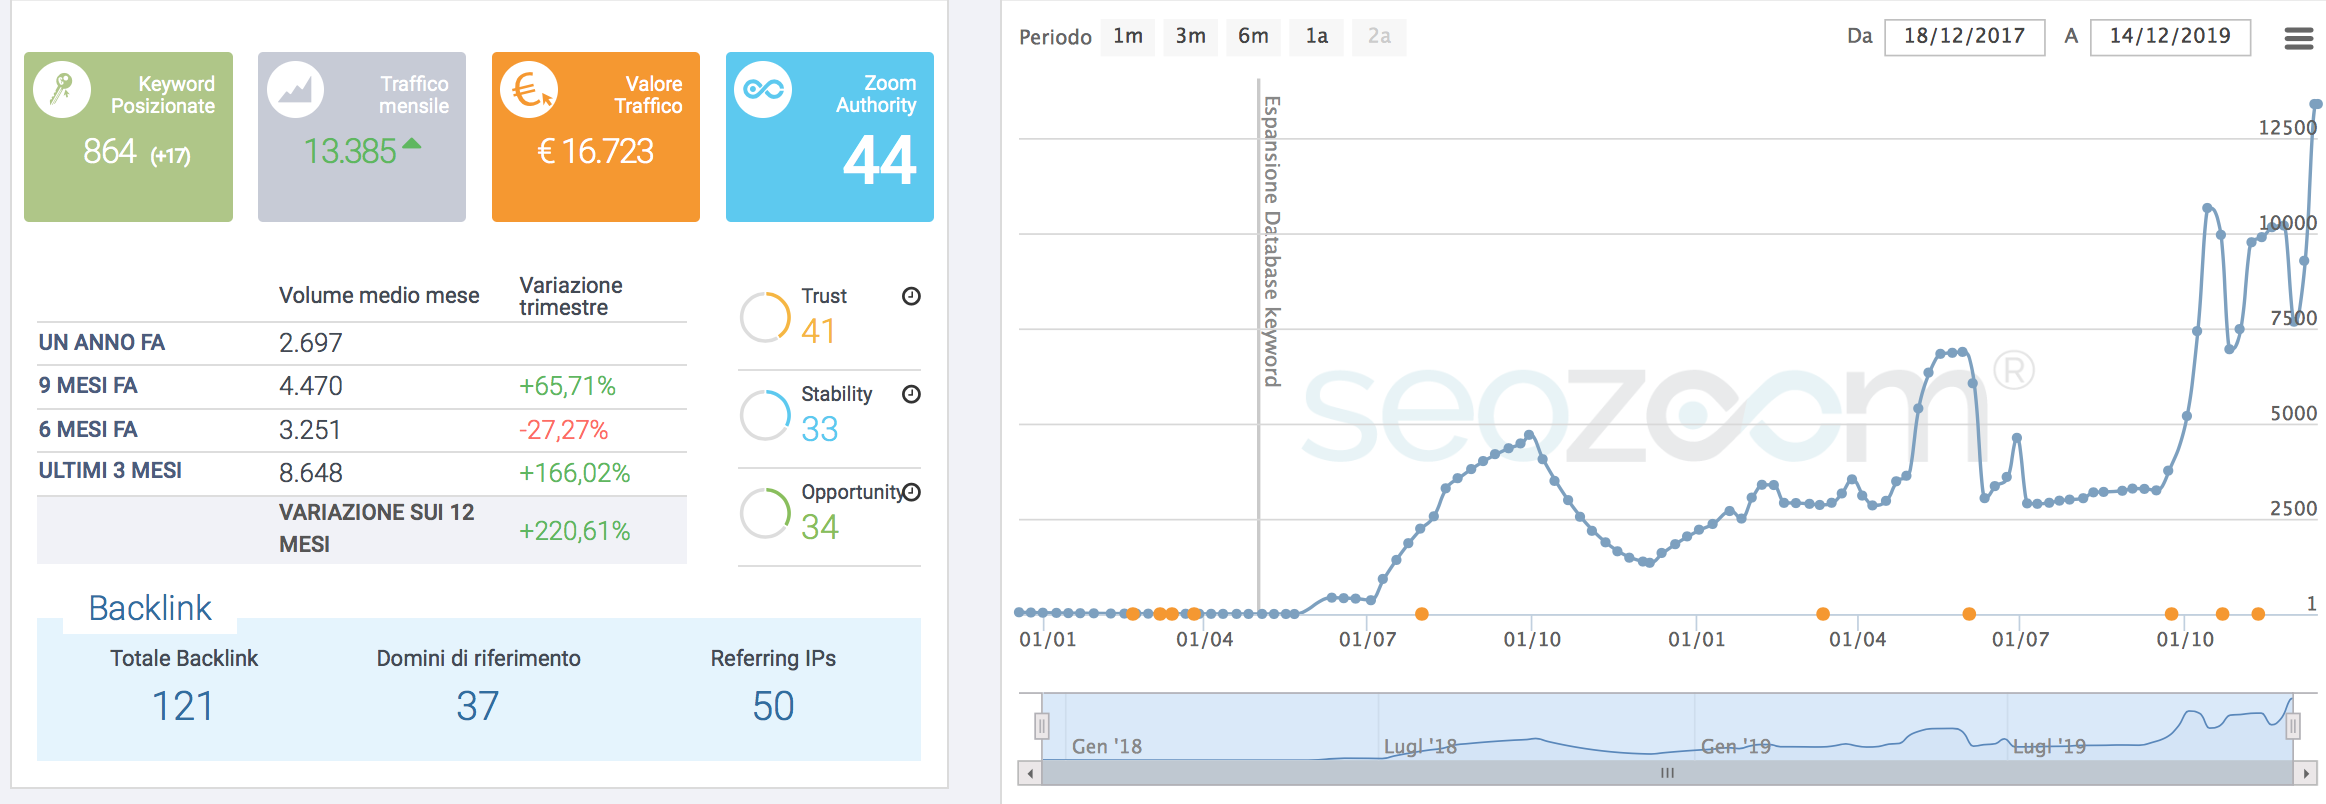Select the 6m period button

1253,37
